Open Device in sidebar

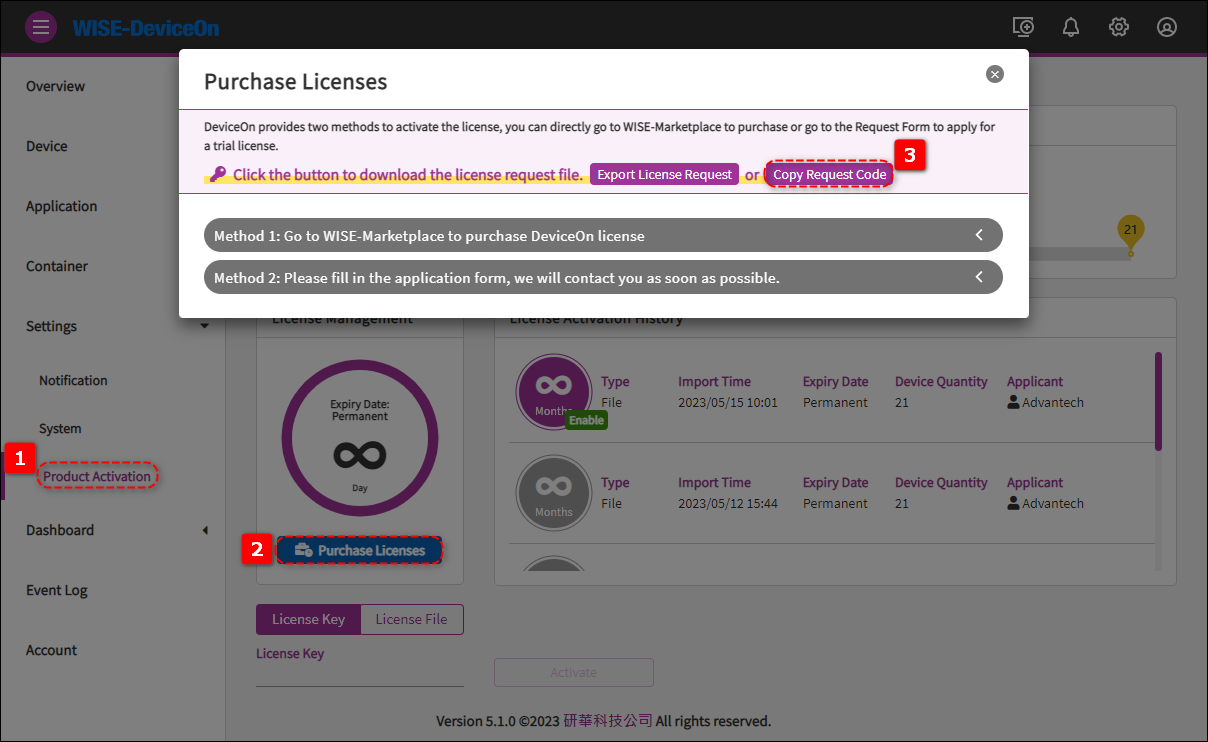[47, 146]
